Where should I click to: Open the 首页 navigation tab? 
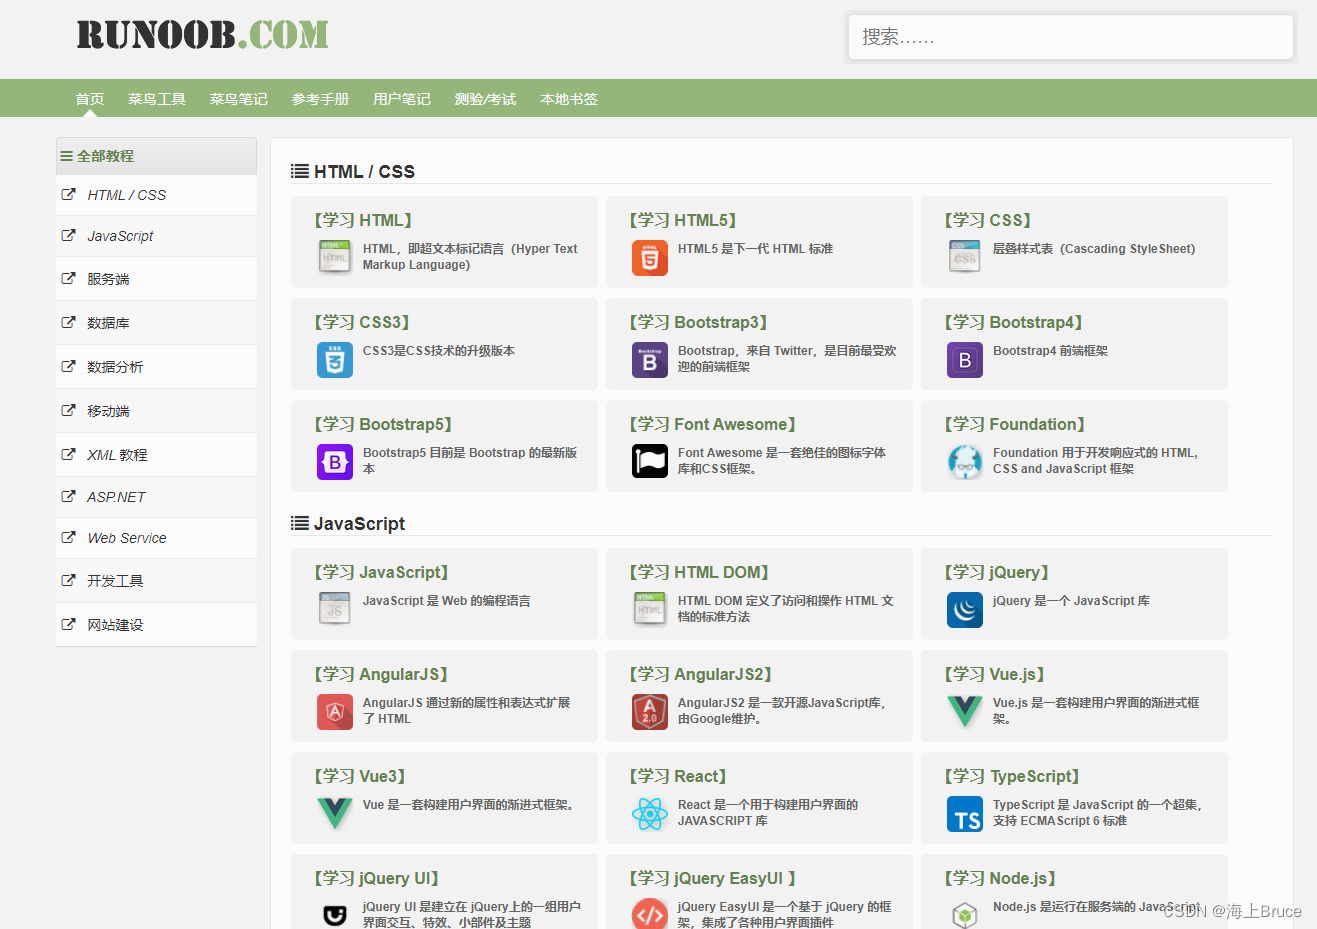tap(90, 99)
